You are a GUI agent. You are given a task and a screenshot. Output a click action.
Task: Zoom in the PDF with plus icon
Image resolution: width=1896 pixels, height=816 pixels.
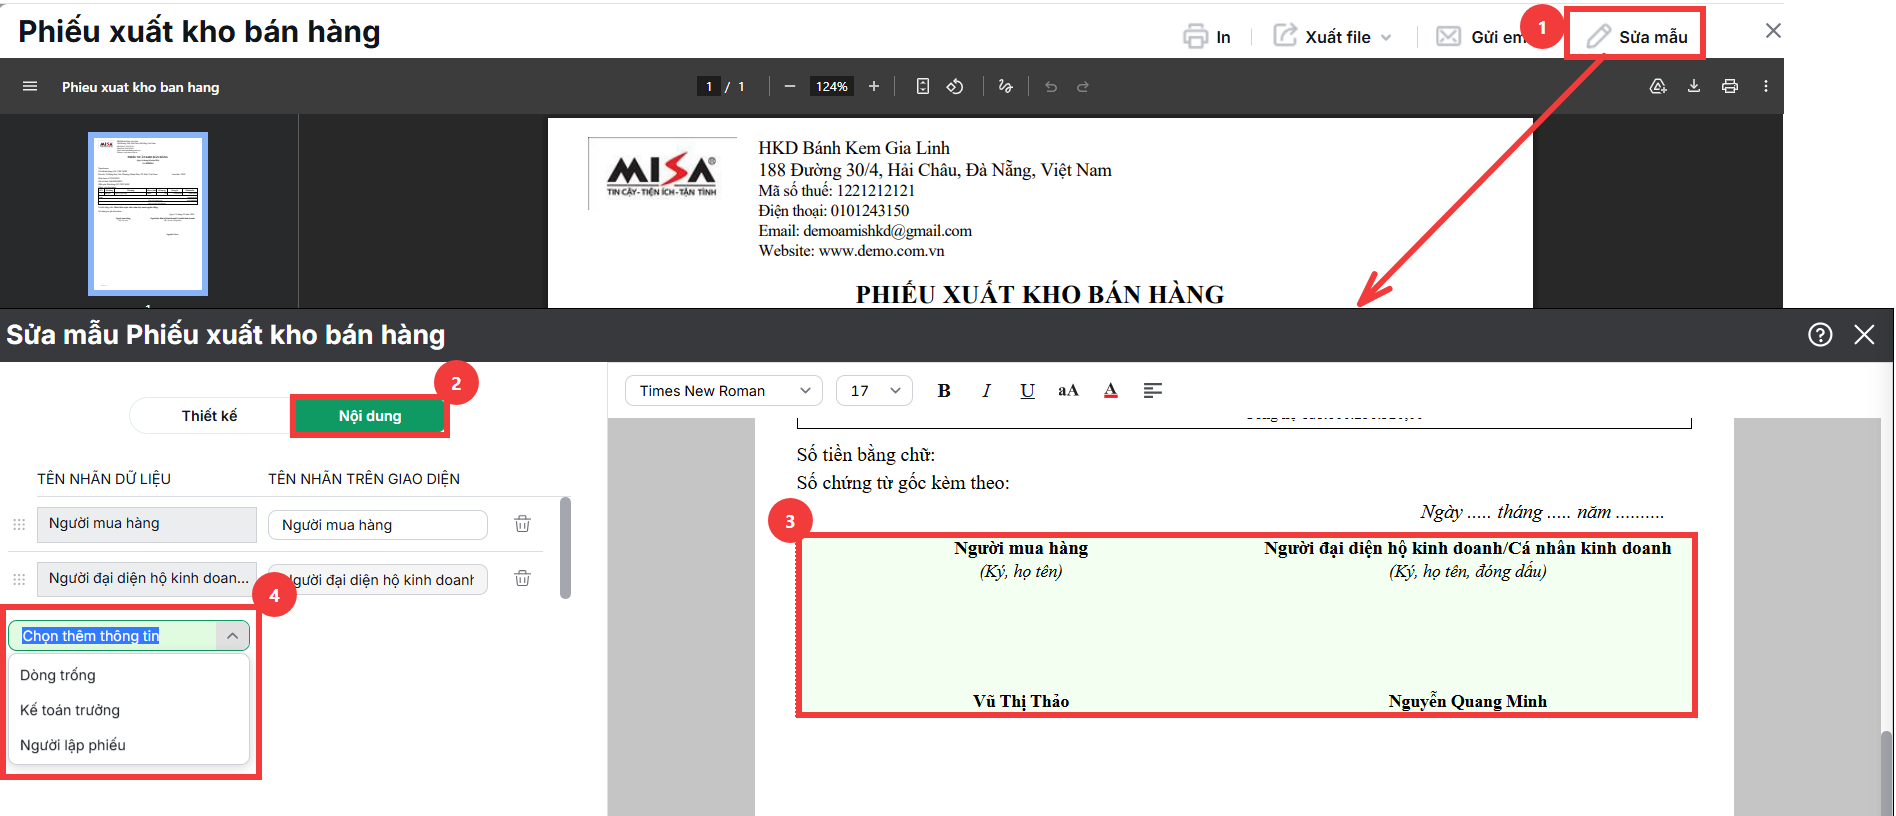[x=874, y=86]
